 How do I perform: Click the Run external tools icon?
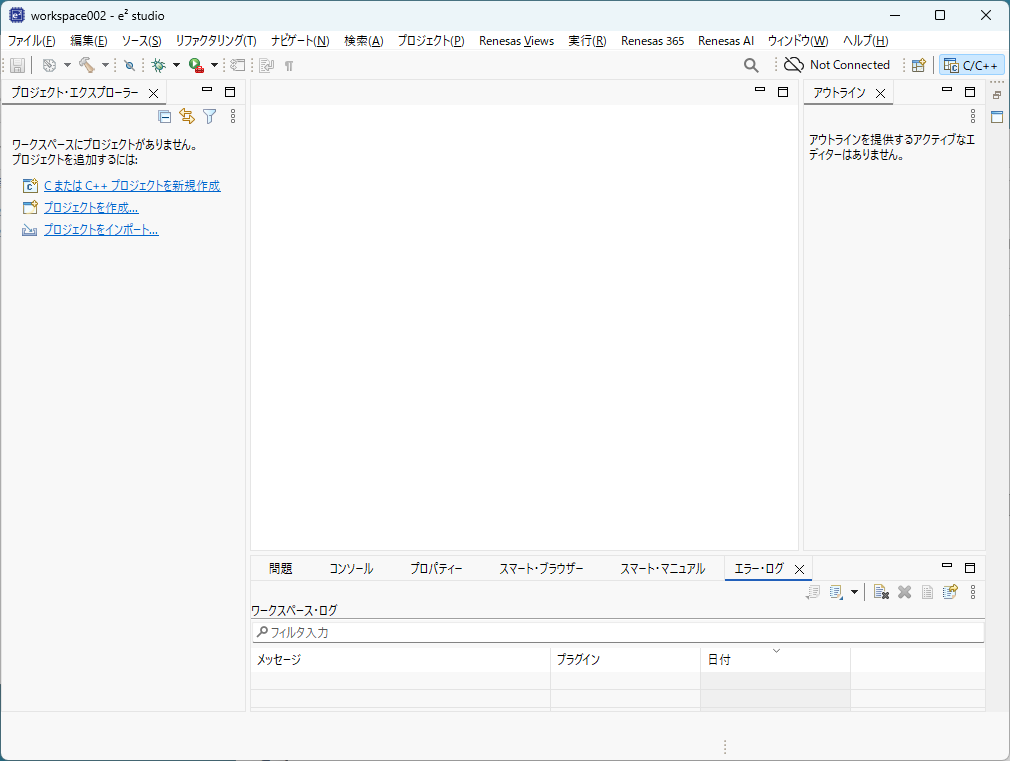196,65
